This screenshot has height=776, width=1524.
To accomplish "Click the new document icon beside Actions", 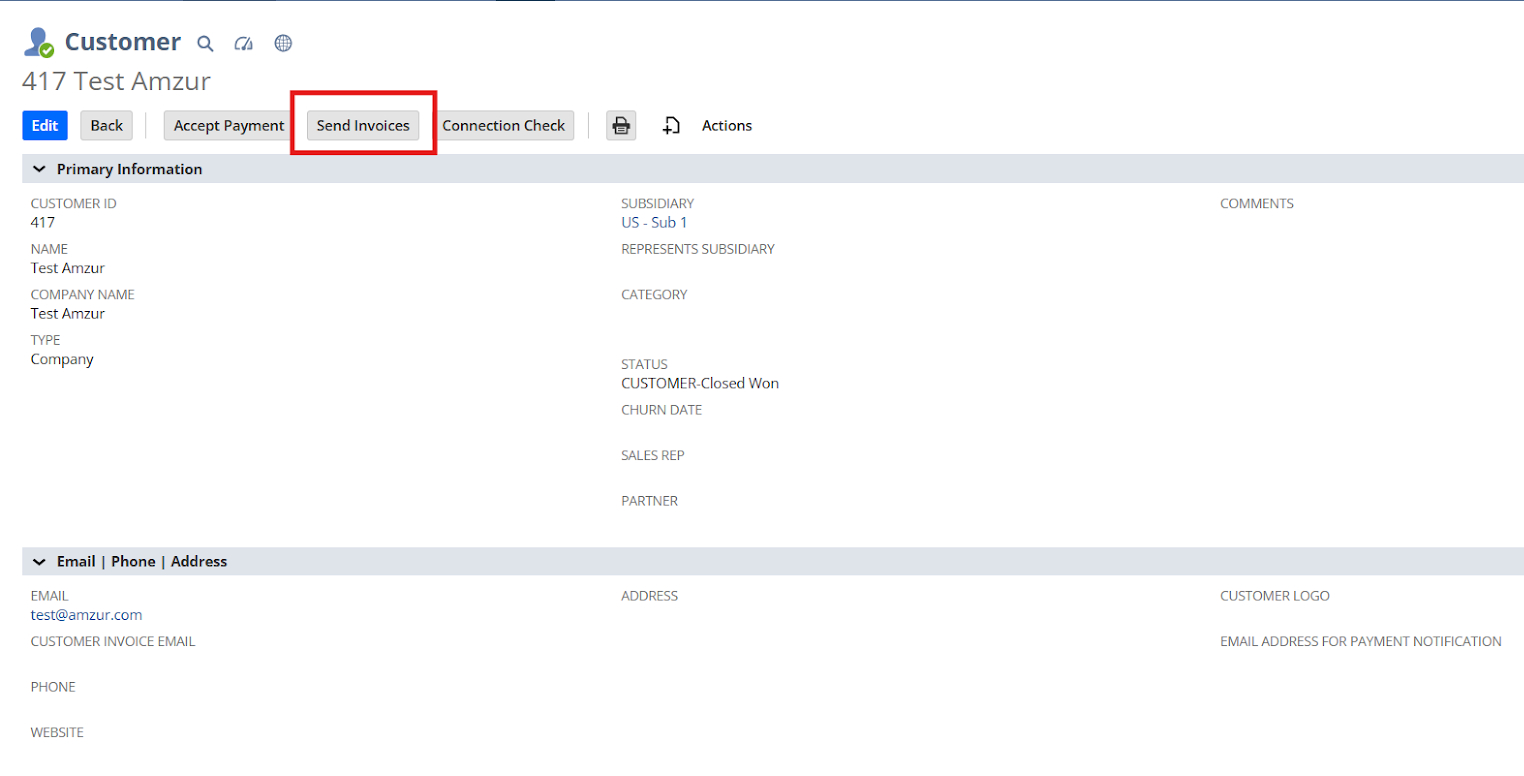I will (672, 126).
